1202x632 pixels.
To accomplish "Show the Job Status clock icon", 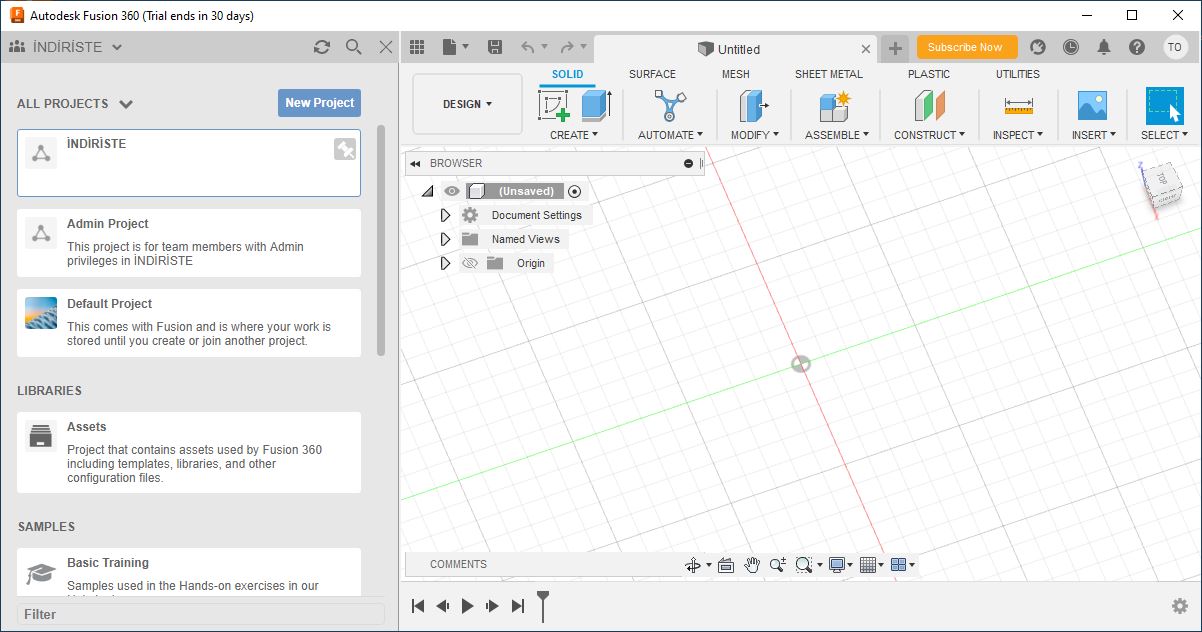I will point(1071,47).
